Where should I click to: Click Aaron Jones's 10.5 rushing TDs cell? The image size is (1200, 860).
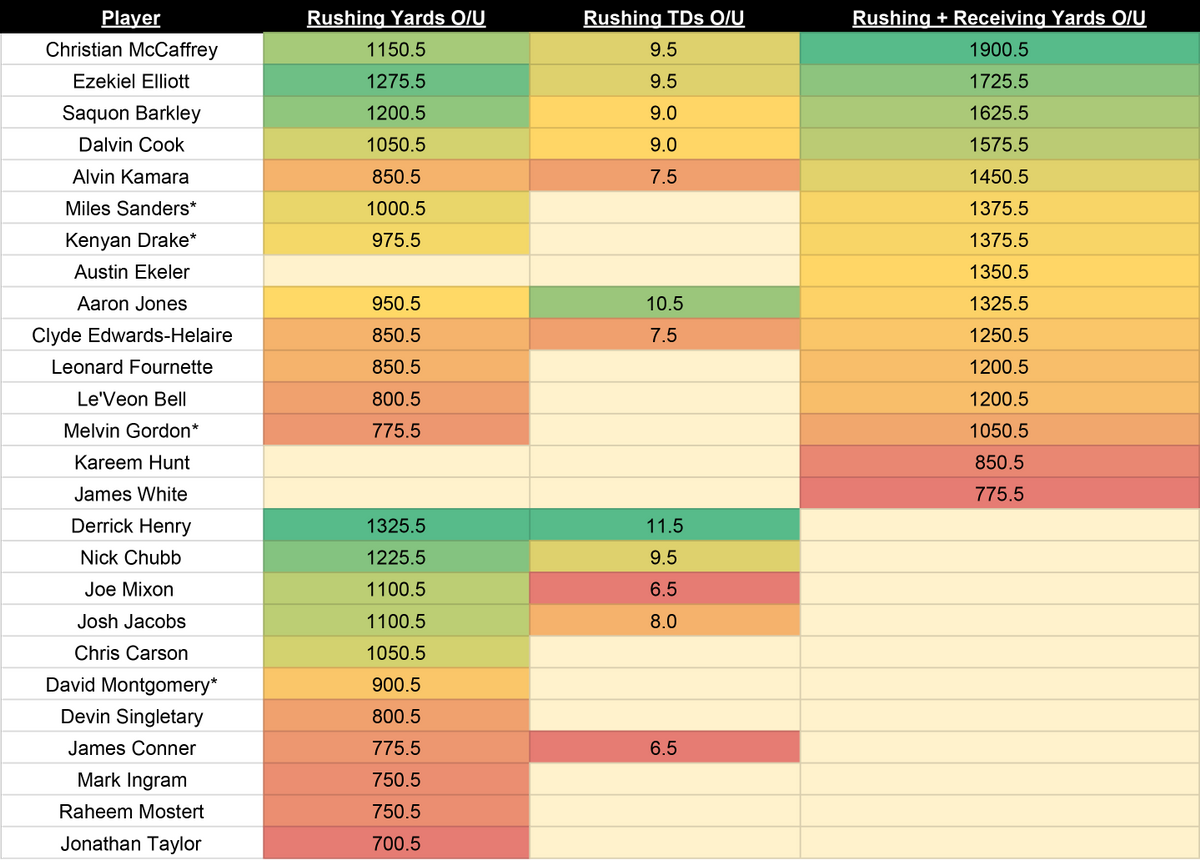pos(664,303)
